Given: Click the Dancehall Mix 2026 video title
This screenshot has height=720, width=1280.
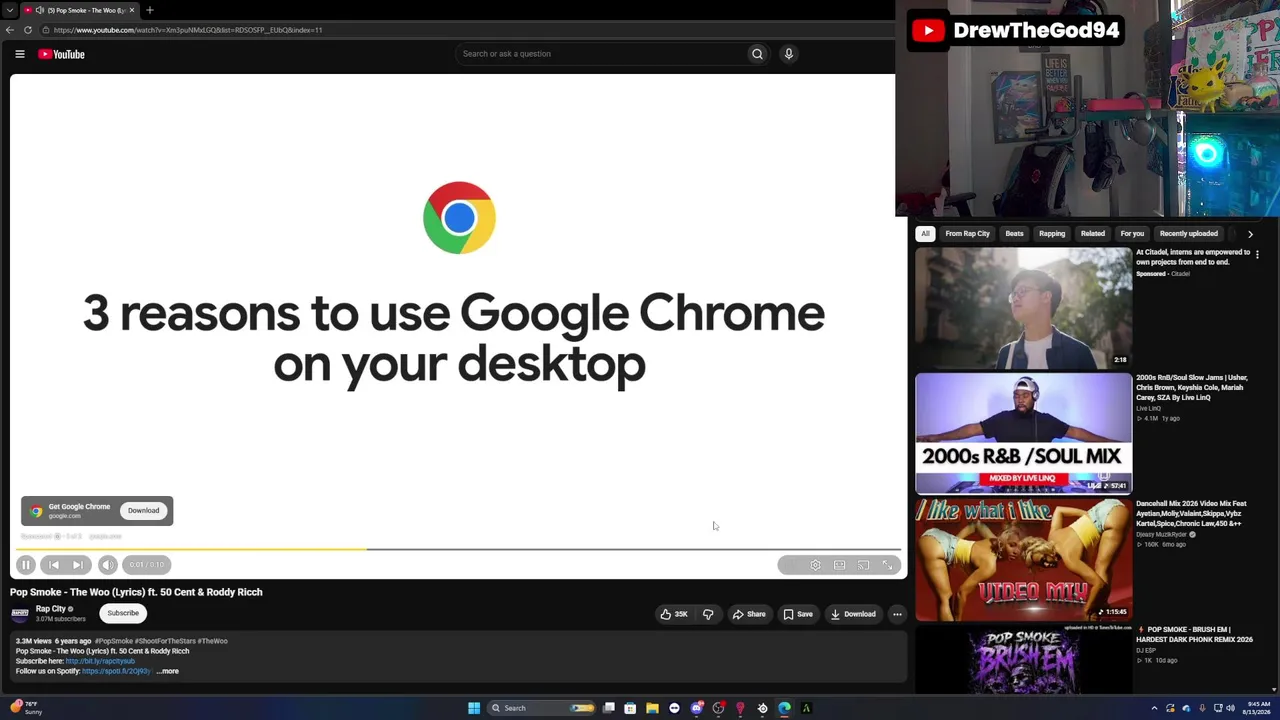Looking at the screenshot, I should (x=1191, y=514).
